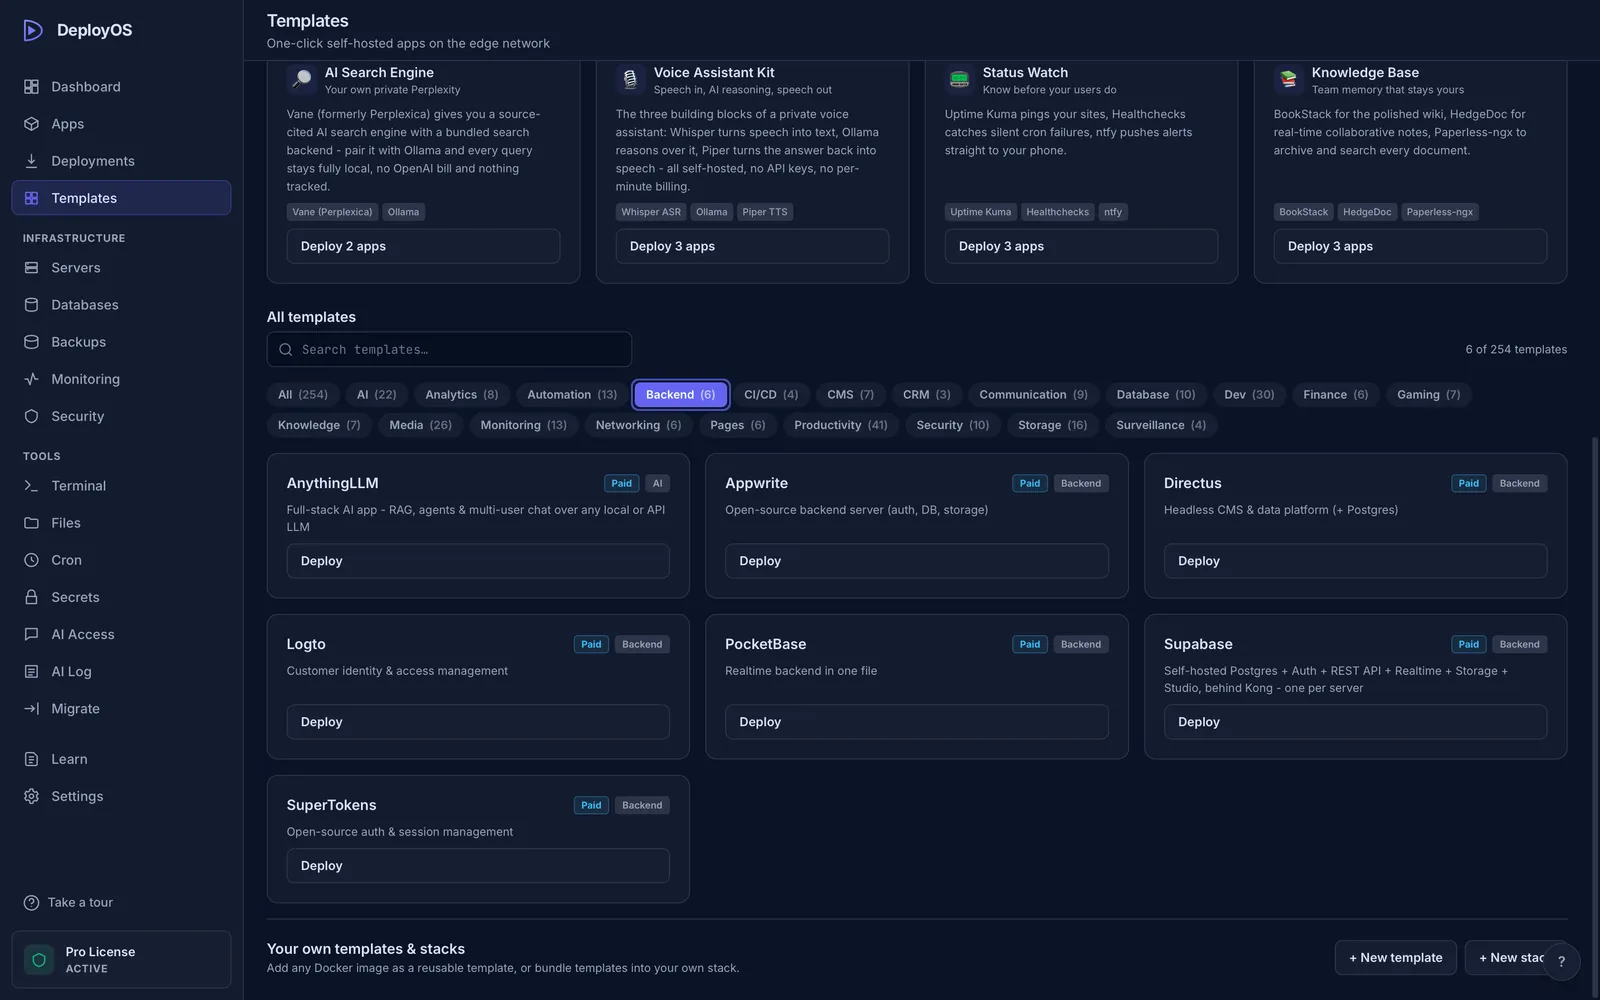This screenshot has height=1000, width=1600.
Task: Deploy the Supabase template
Action: pyautogui.click(x=1355, y=722)
